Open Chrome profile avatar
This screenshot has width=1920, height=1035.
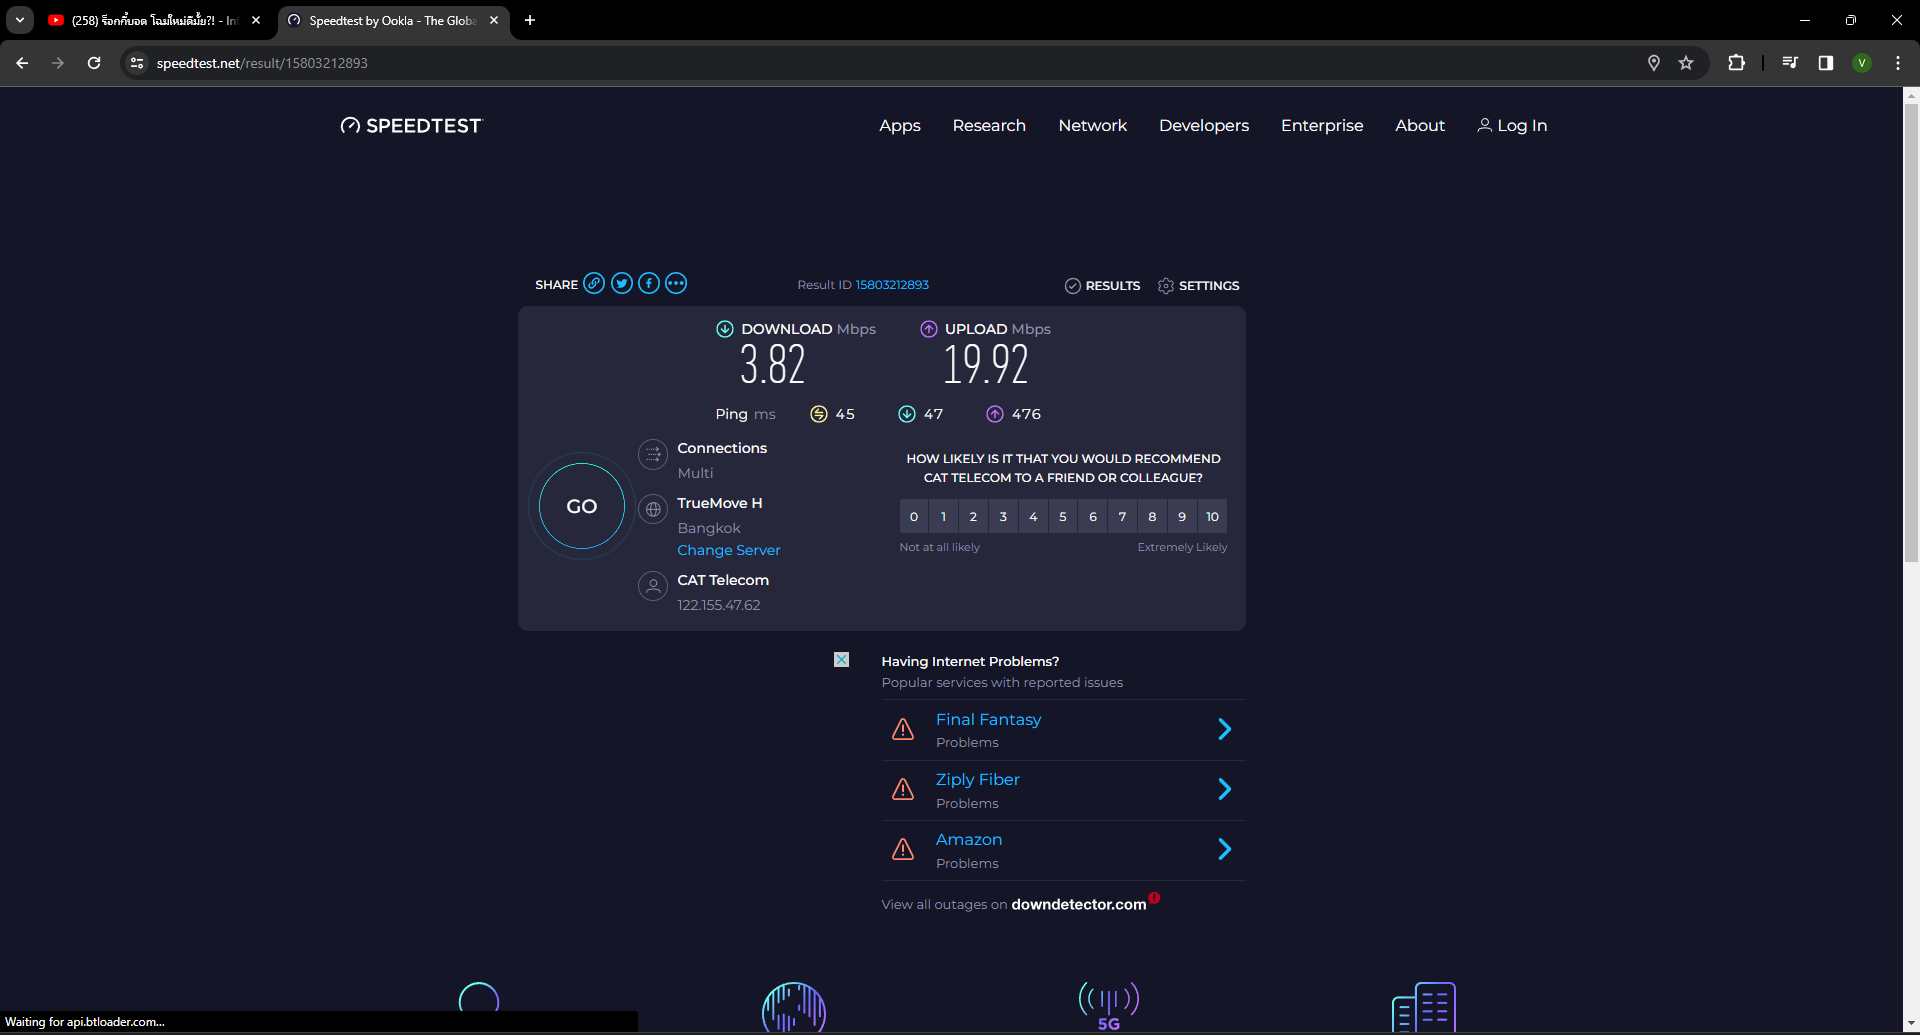[x=1862, y=63]
